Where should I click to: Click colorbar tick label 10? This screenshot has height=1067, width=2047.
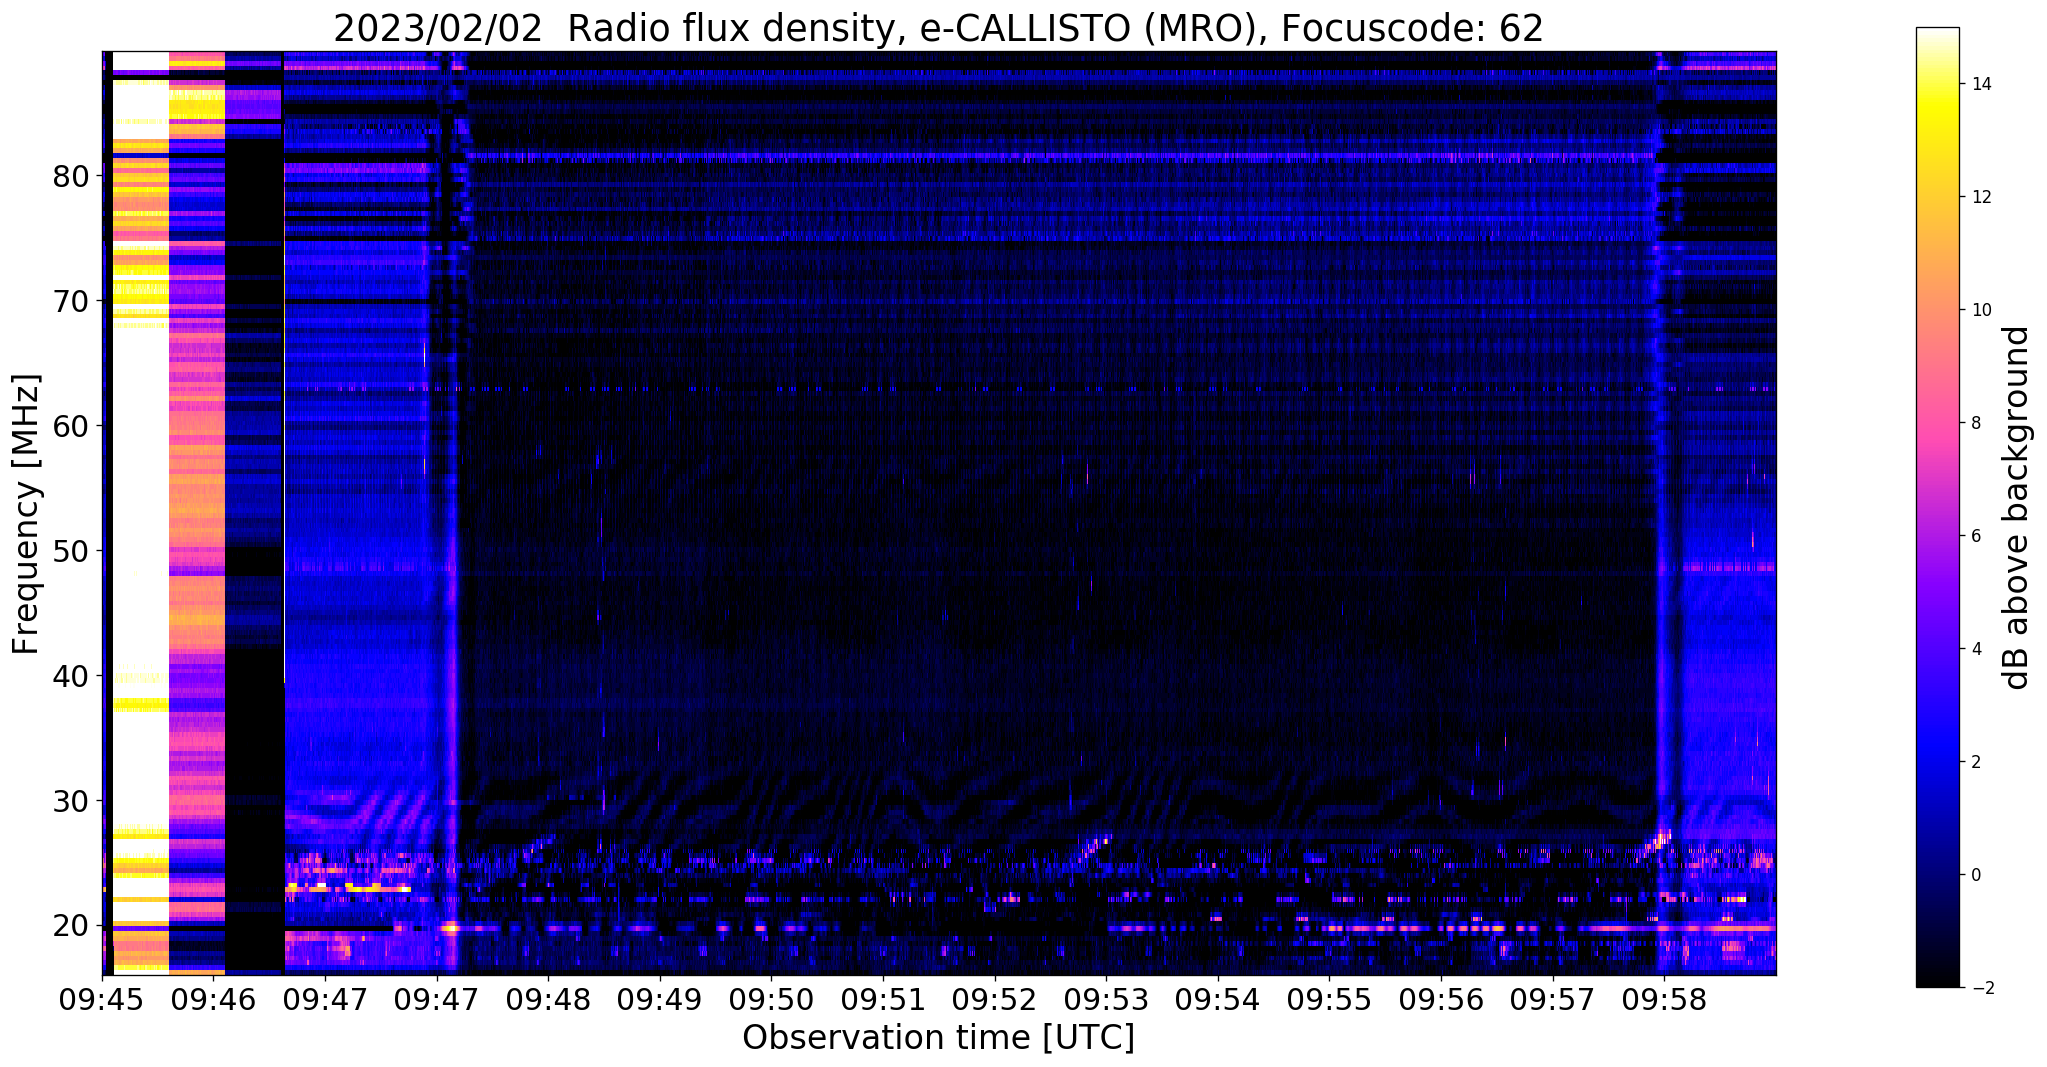(x=1979, y=310)
